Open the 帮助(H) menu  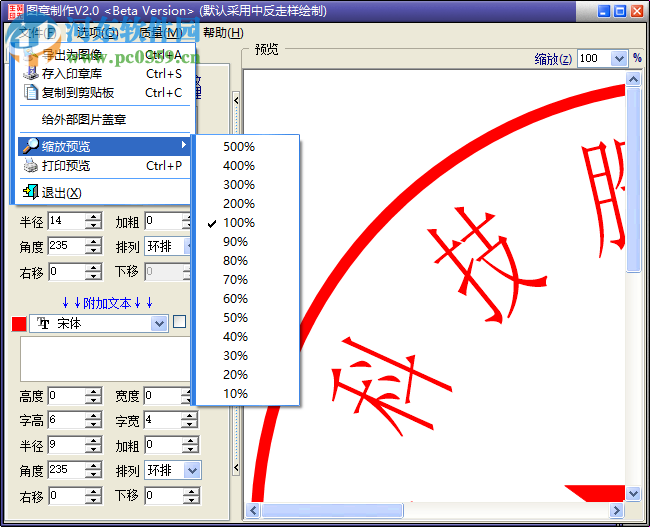pos(223,33)
